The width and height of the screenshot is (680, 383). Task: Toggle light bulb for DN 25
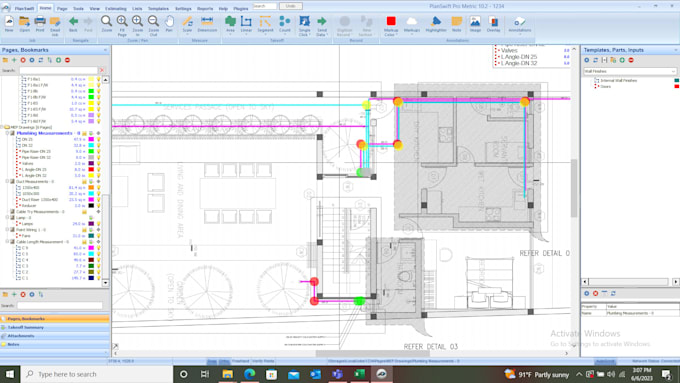click(98, 139)
